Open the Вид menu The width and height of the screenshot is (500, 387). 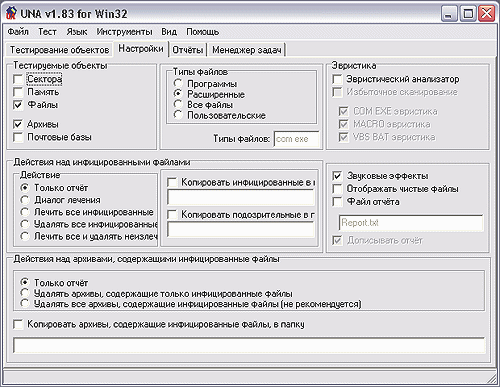(169, 32)
